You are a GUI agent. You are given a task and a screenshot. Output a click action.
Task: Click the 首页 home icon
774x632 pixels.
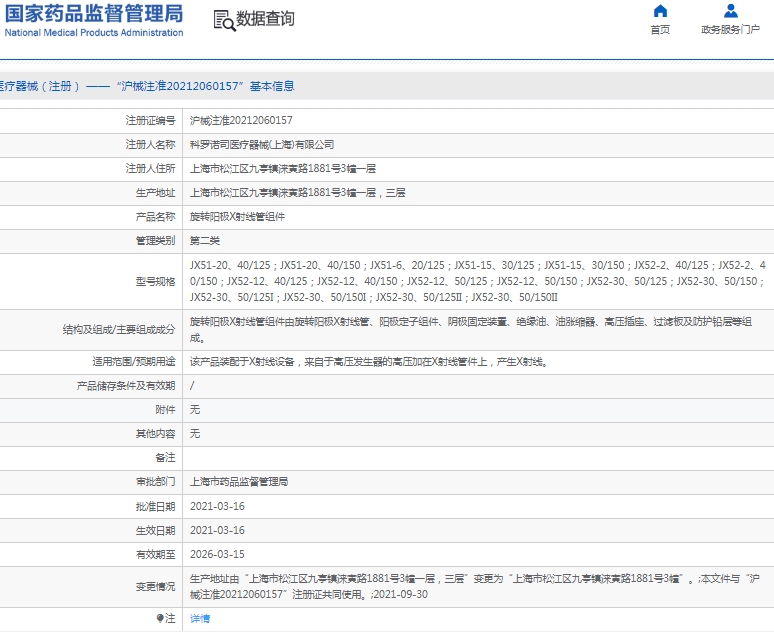tap(660, 10)
